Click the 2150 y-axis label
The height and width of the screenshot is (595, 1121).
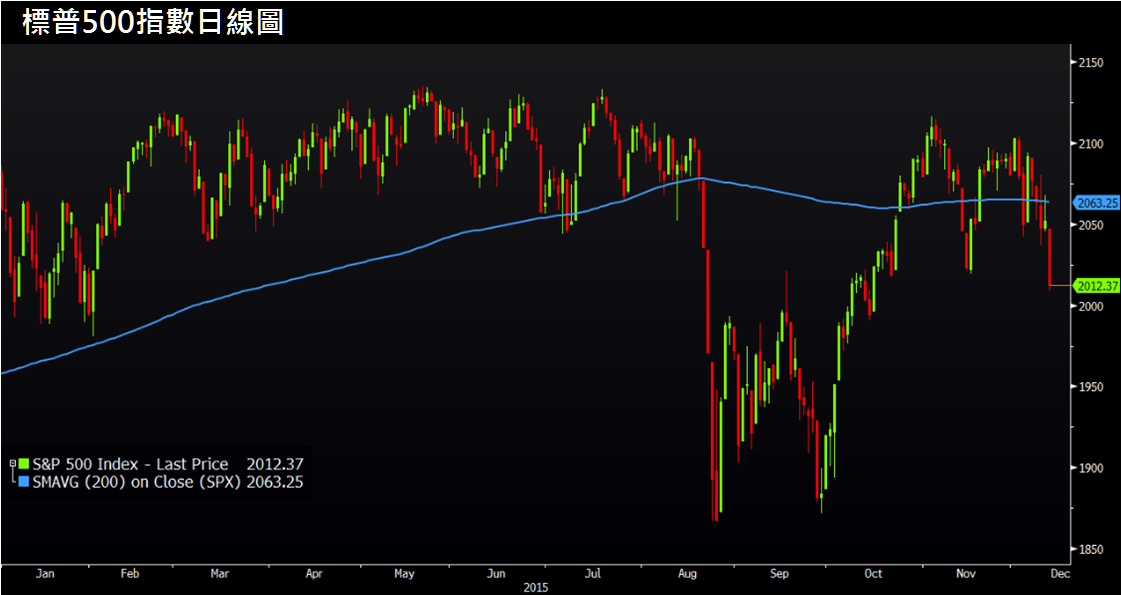coord(1090,63)
